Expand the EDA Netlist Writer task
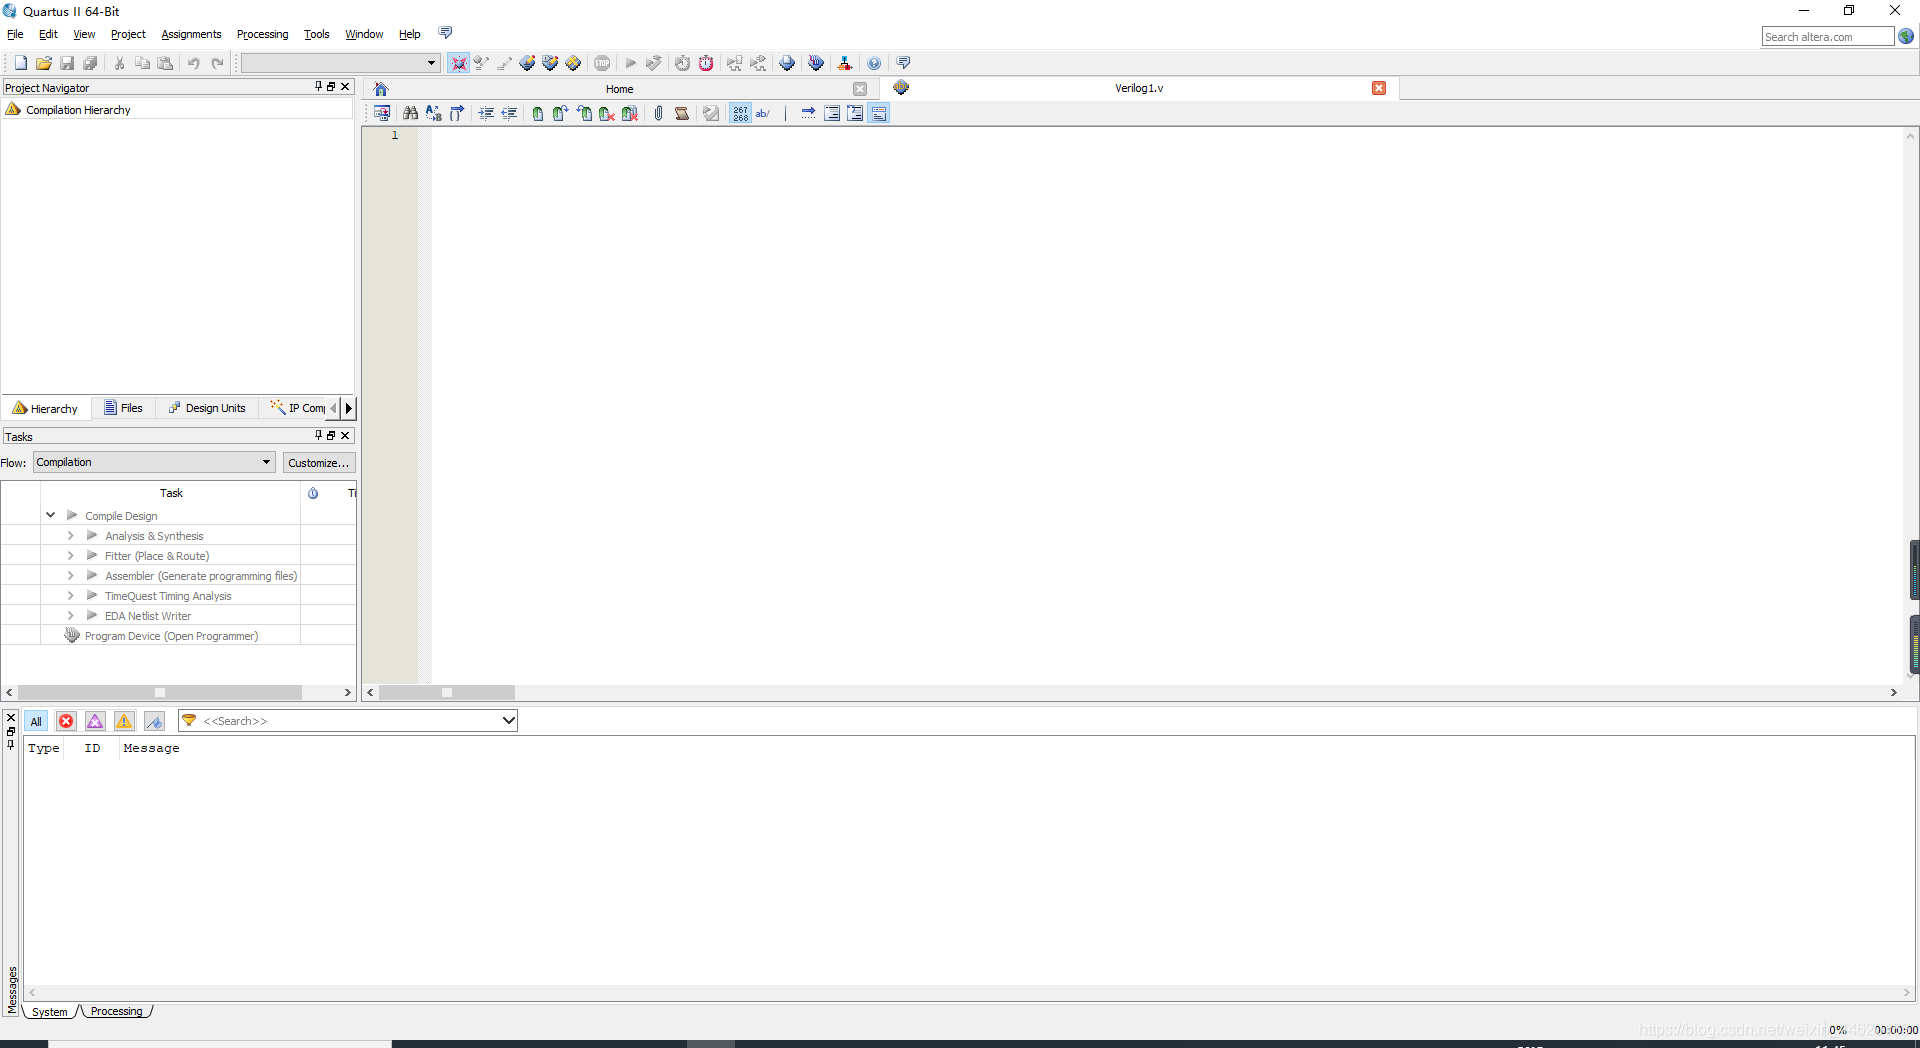 click(x=70, y=615)
